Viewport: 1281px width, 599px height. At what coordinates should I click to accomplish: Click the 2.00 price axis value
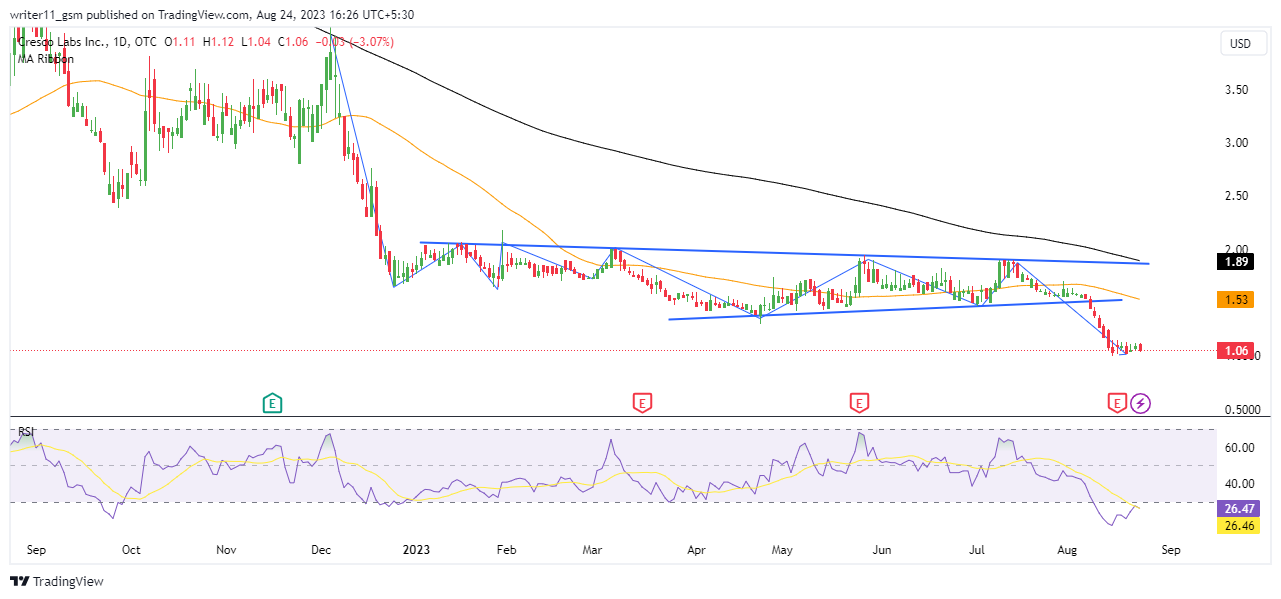click(1238, 249)
